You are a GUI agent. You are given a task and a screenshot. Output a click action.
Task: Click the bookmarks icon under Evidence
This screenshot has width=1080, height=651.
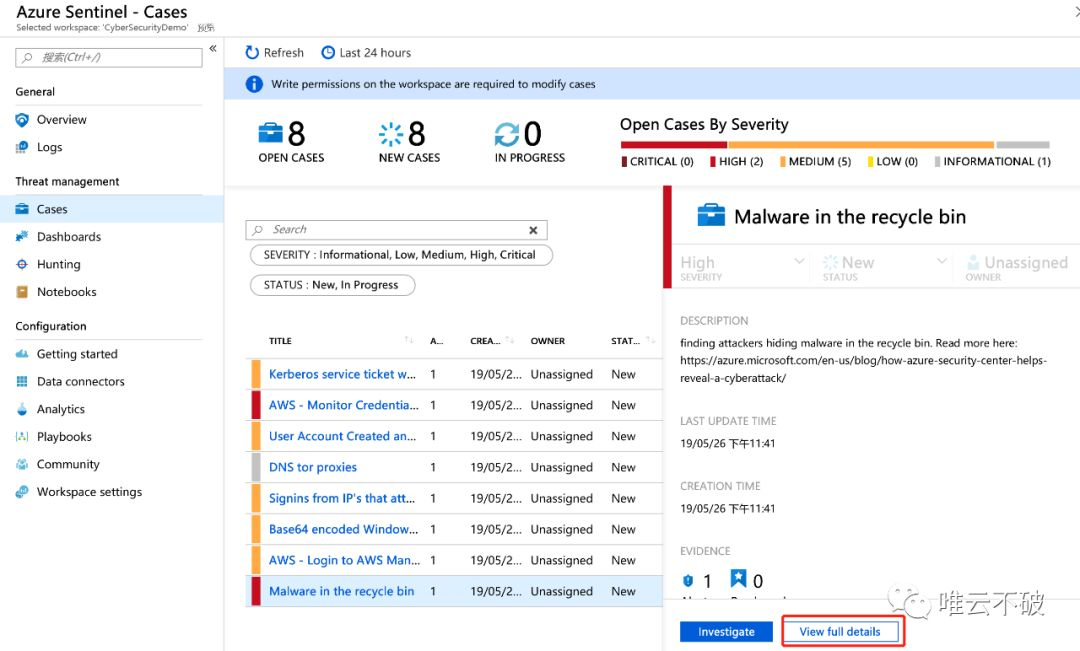click(x=738, y=579)
